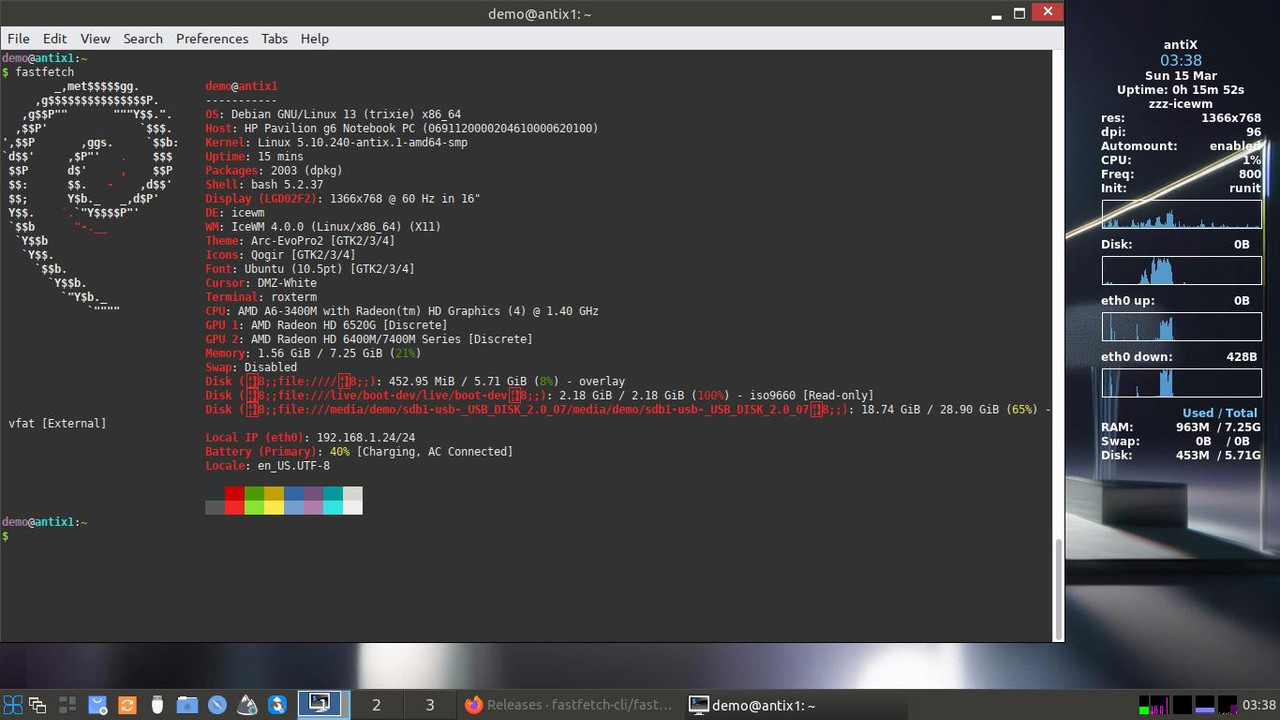Switch to workspace 3
Image resolution: width=1280 pixels, height=720 pixels.
tap(430, 705)
